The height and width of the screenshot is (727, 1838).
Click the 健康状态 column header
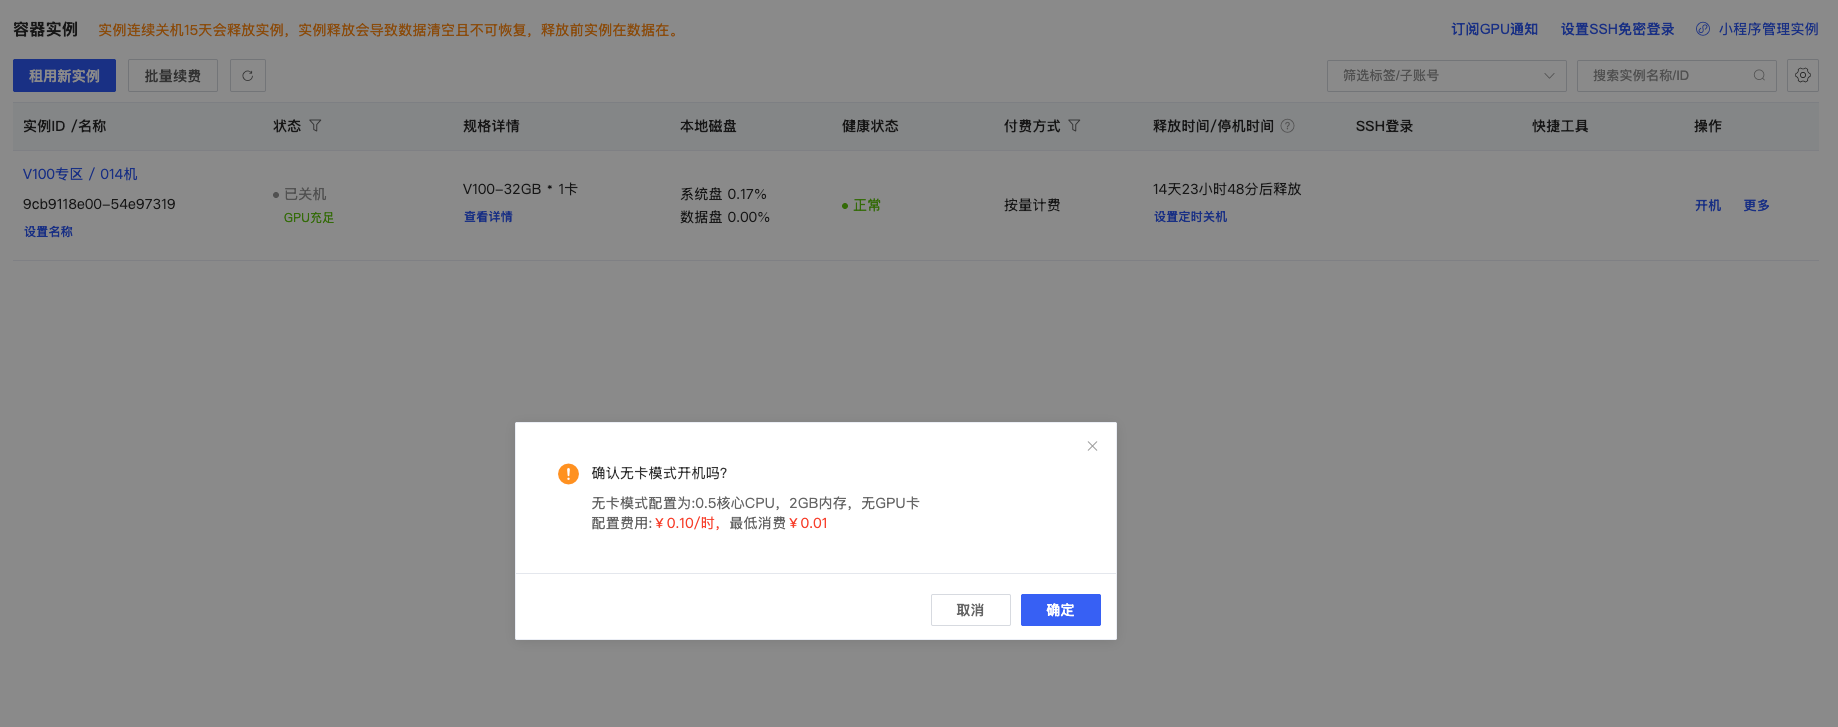870,126
